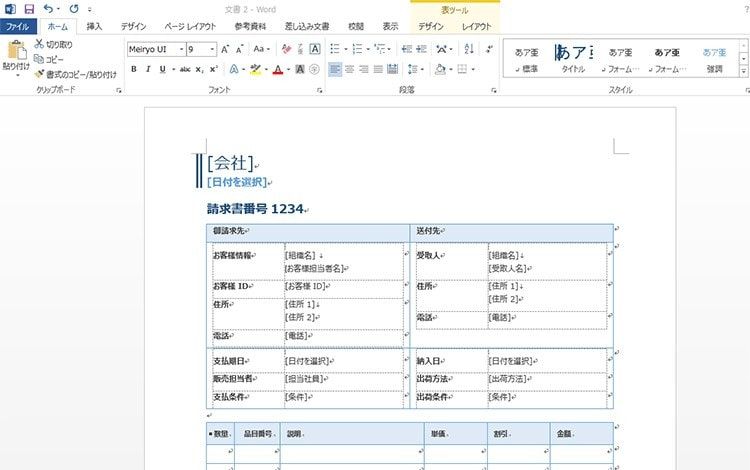Click the Grow Font (larger A) icon
This screenshot has height=470, width=750.
[x=225, y=48]
